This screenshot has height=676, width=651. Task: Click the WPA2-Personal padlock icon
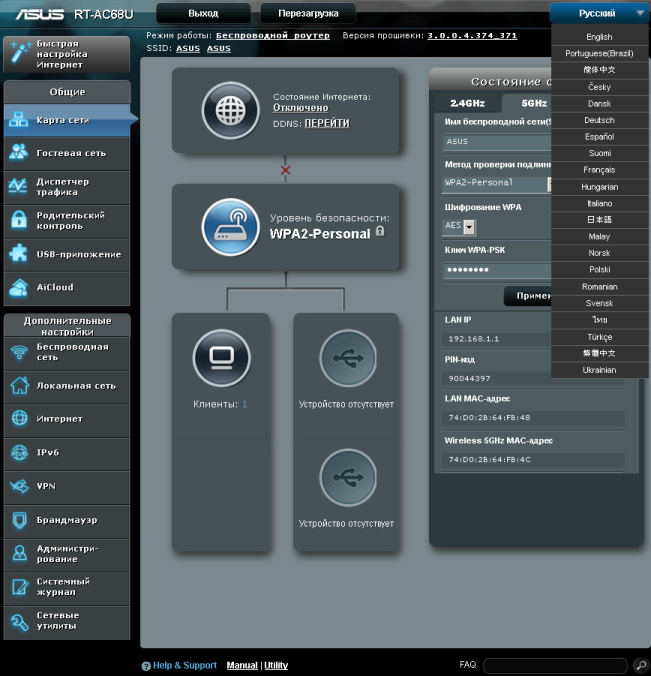click(380, 231)
